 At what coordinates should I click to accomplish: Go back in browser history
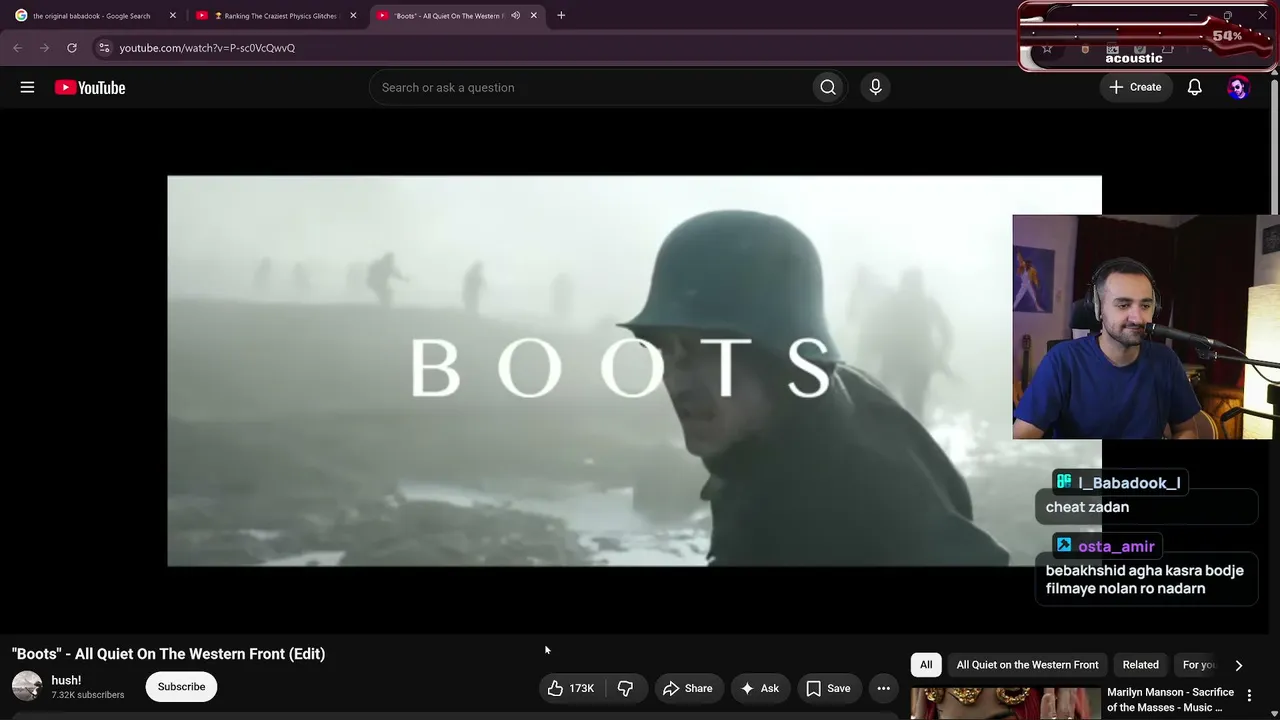[x=17, y=47]
